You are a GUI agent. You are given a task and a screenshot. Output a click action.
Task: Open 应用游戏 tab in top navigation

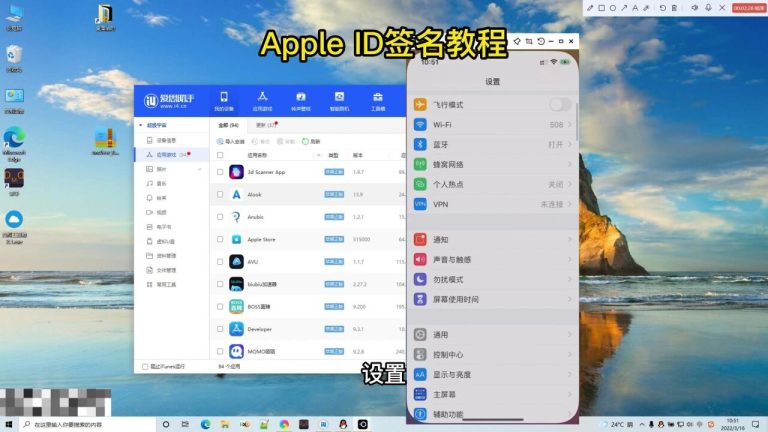click(x=263, y=101)
